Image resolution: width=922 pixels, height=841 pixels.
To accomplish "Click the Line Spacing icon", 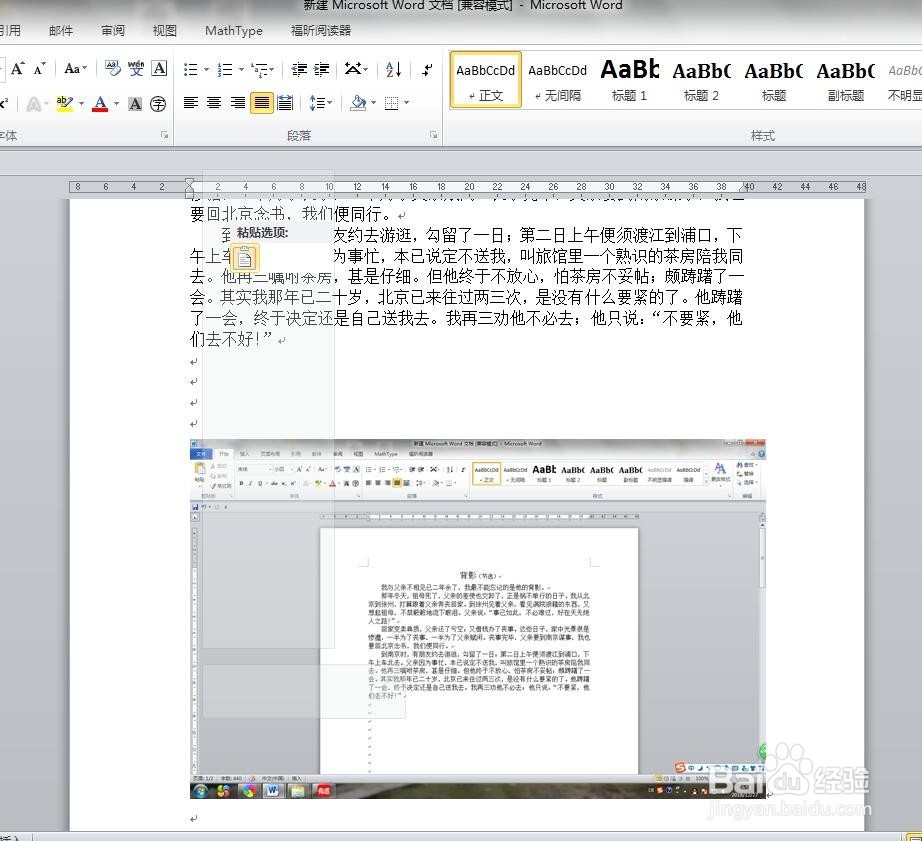I will 316,104.
